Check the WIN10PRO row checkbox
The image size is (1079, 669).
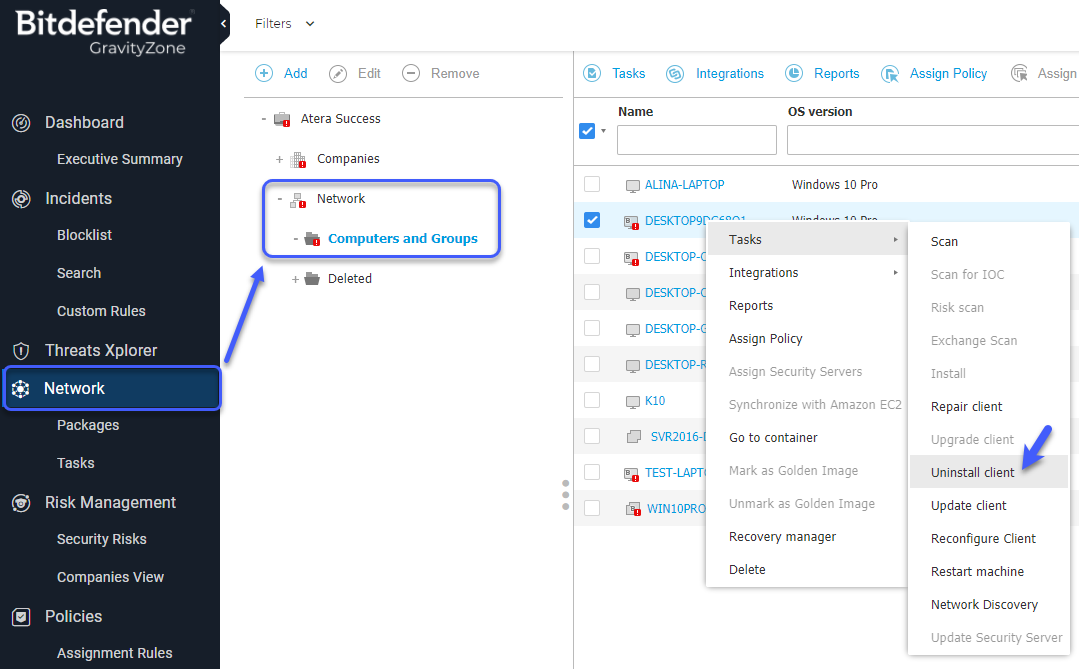pos(592,507)
